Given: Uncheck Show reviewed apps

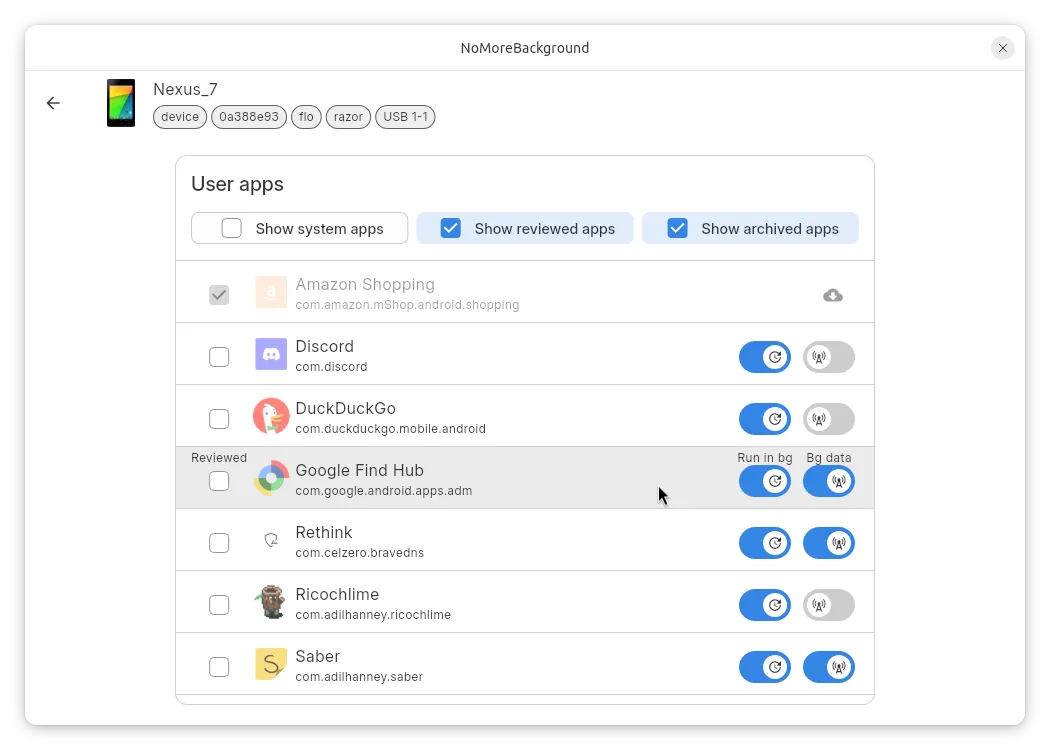Looking at the screenshot, I should point(451,228).
